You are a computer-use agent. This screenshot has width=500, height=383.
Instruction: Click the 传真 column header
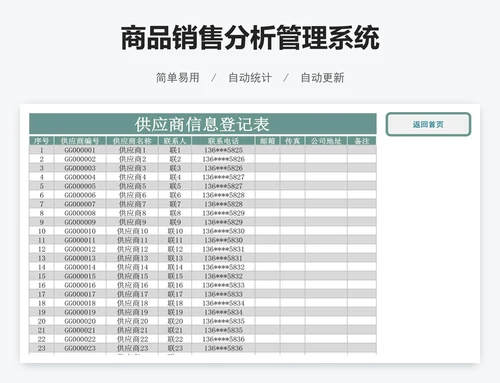(292, 141)
